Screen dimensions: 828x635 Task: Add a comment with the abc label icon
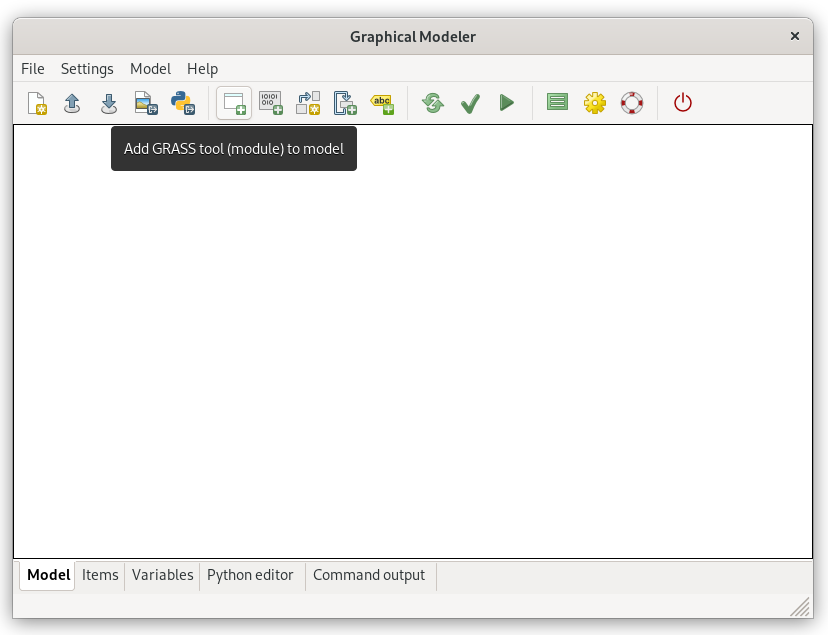pyautogui.click(x=382, y=103)
